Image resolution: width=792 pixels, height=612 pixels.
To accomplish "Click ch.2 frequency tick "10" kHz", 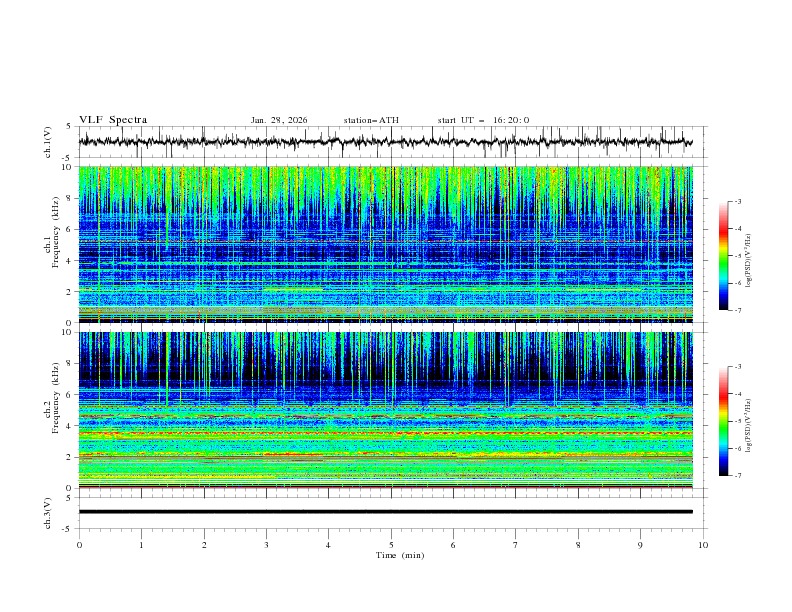I will point(68,332).
